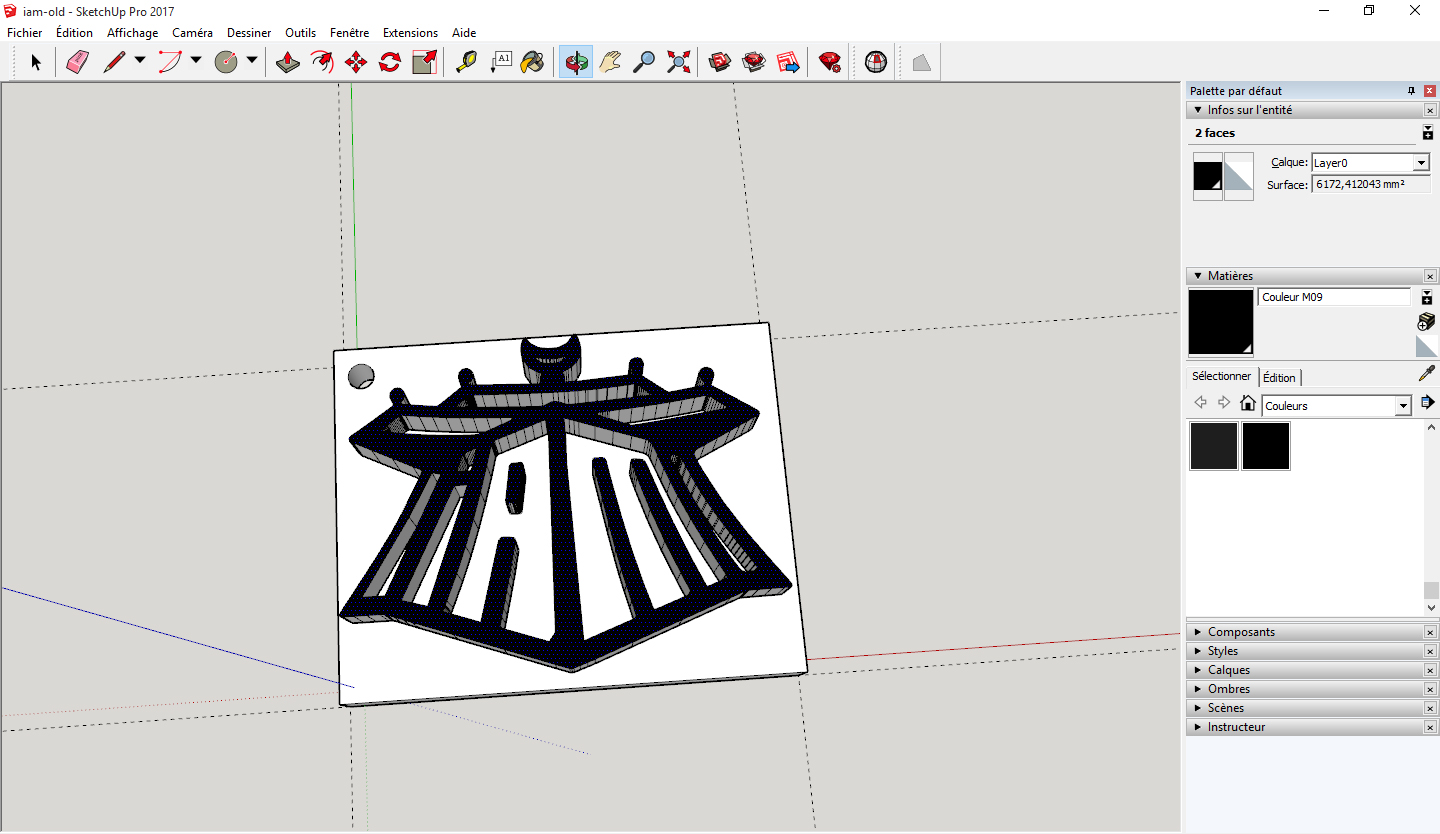This screenshot has width=1440, height=834.
Task: Switch to the Édition tab in Matières
Action: pyautogui.click(x=1279, y=377)
